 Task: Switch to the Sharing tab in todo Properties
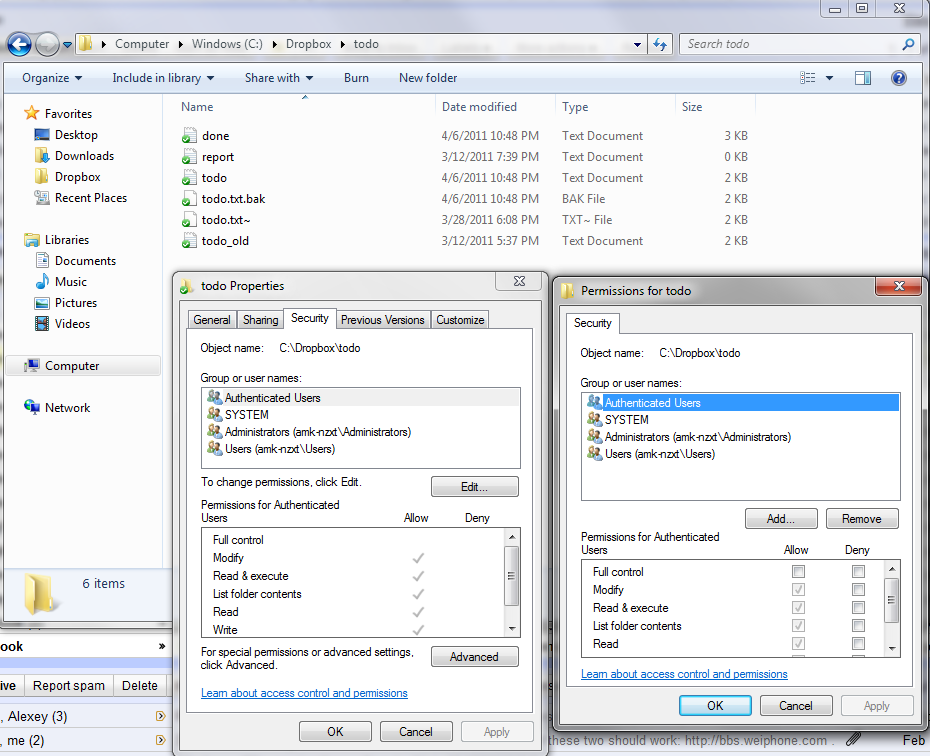coord(260,319)
